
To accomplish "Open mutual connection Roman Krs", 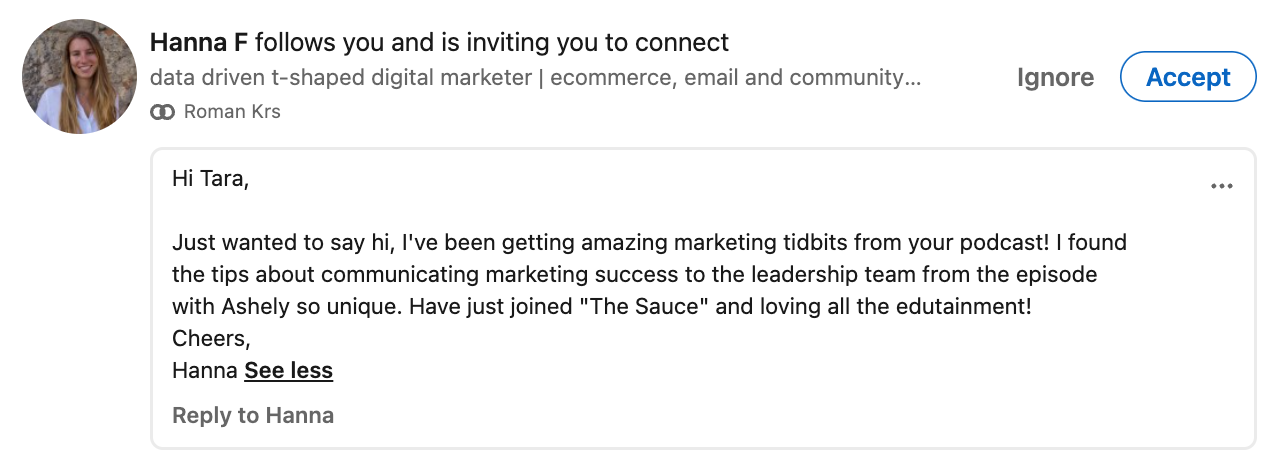I will pyautogui.click(x=232, y=112).
